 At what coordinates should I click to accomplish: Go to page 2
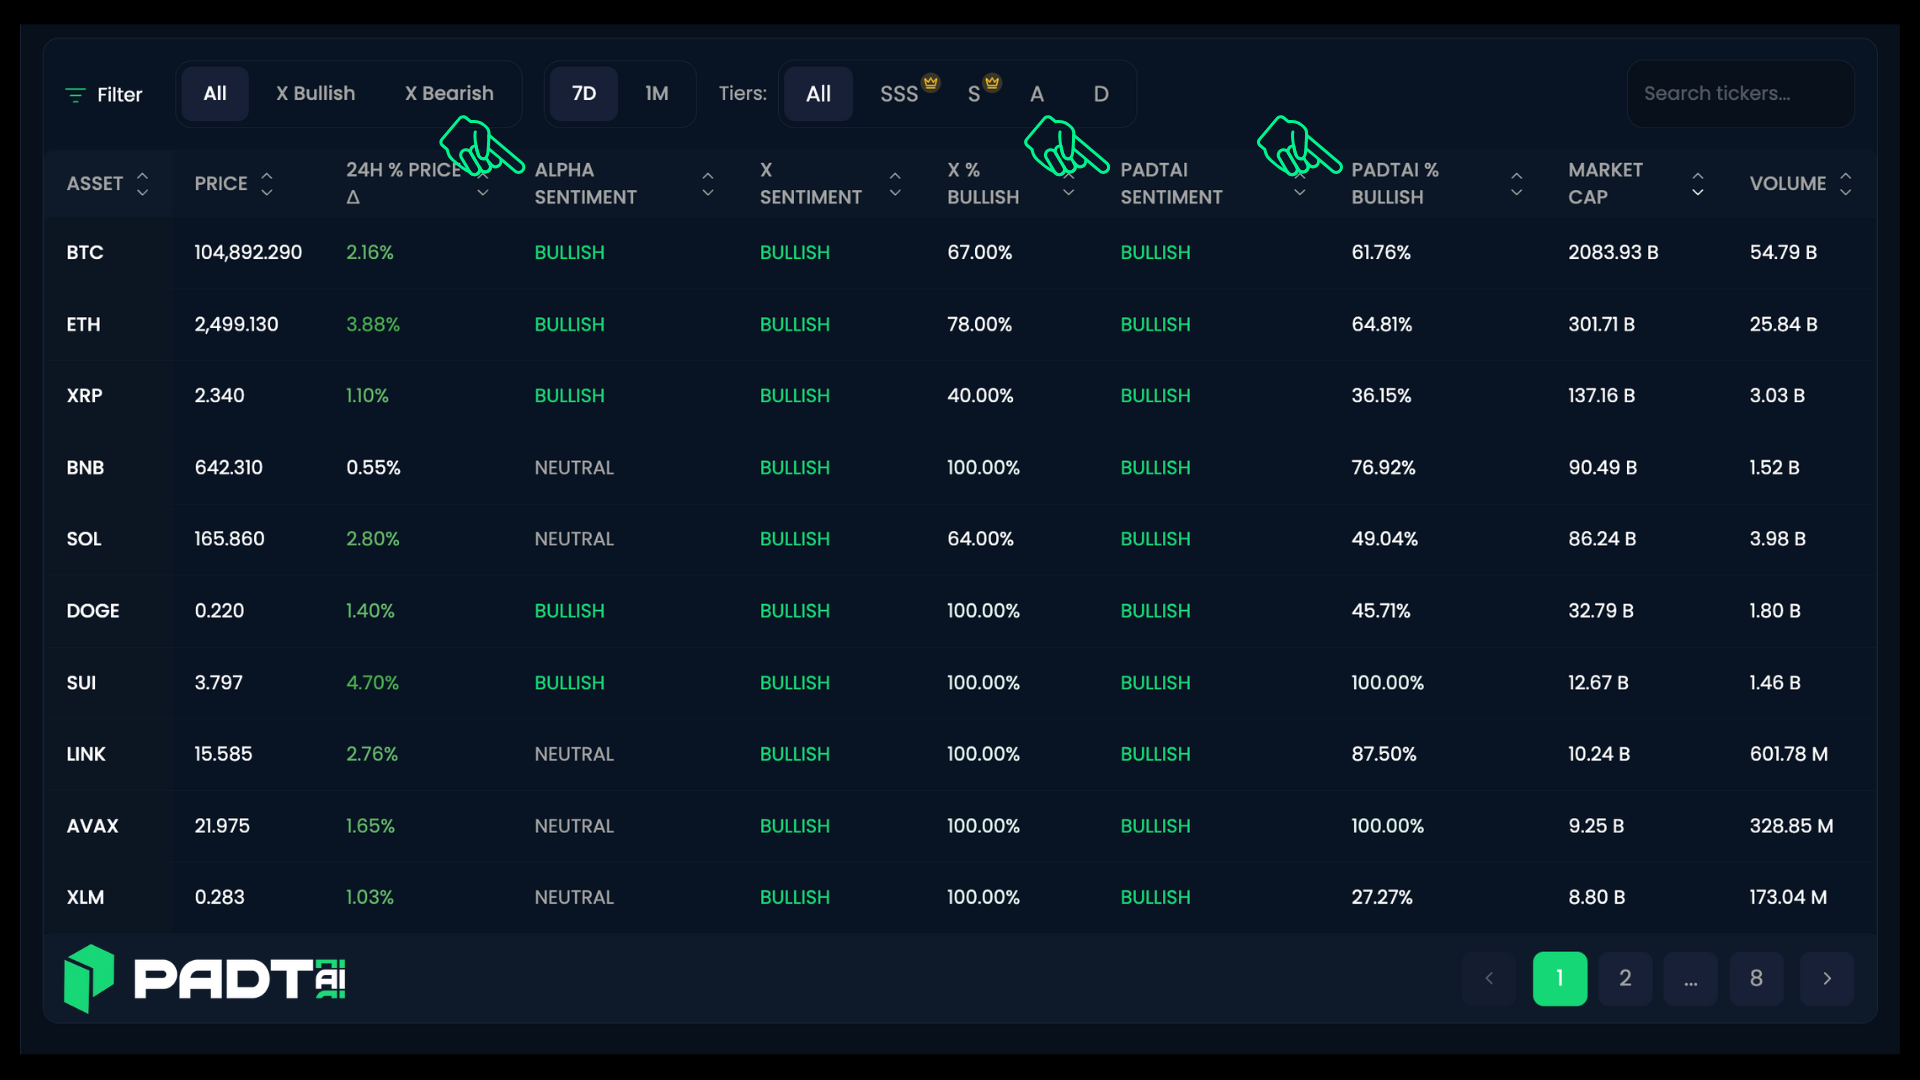coord(1625,978)
